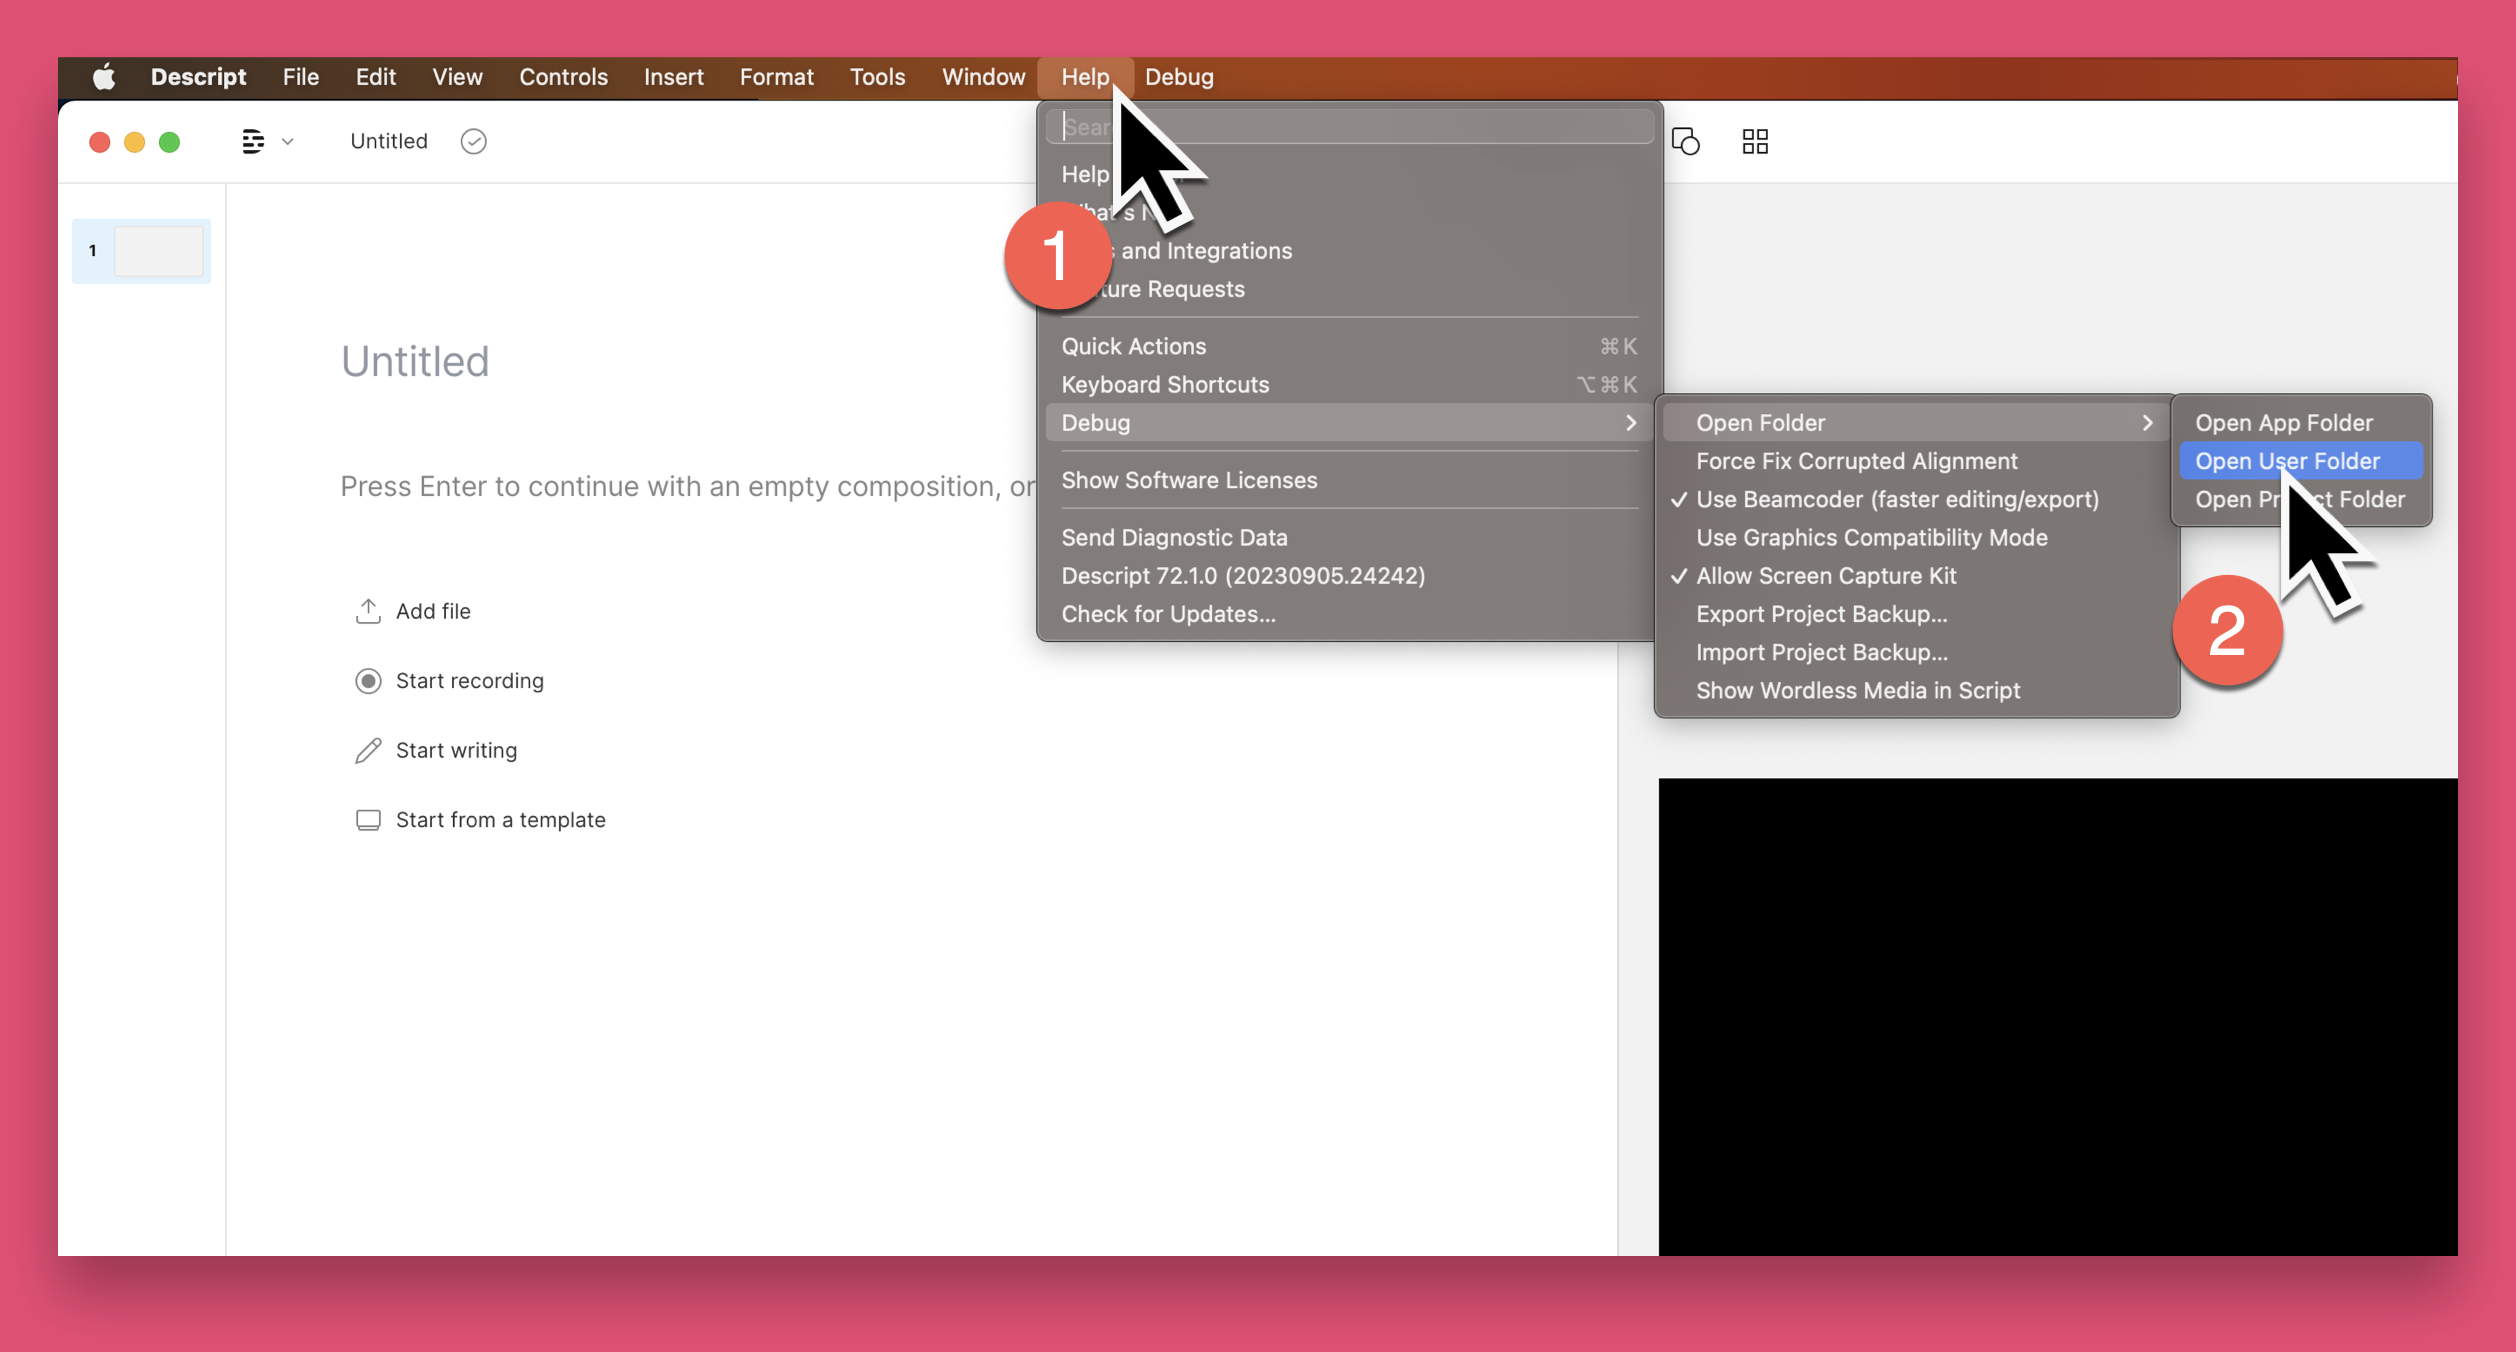
Task: Click the Start writing pencil icon
Action: coord(368,751)
